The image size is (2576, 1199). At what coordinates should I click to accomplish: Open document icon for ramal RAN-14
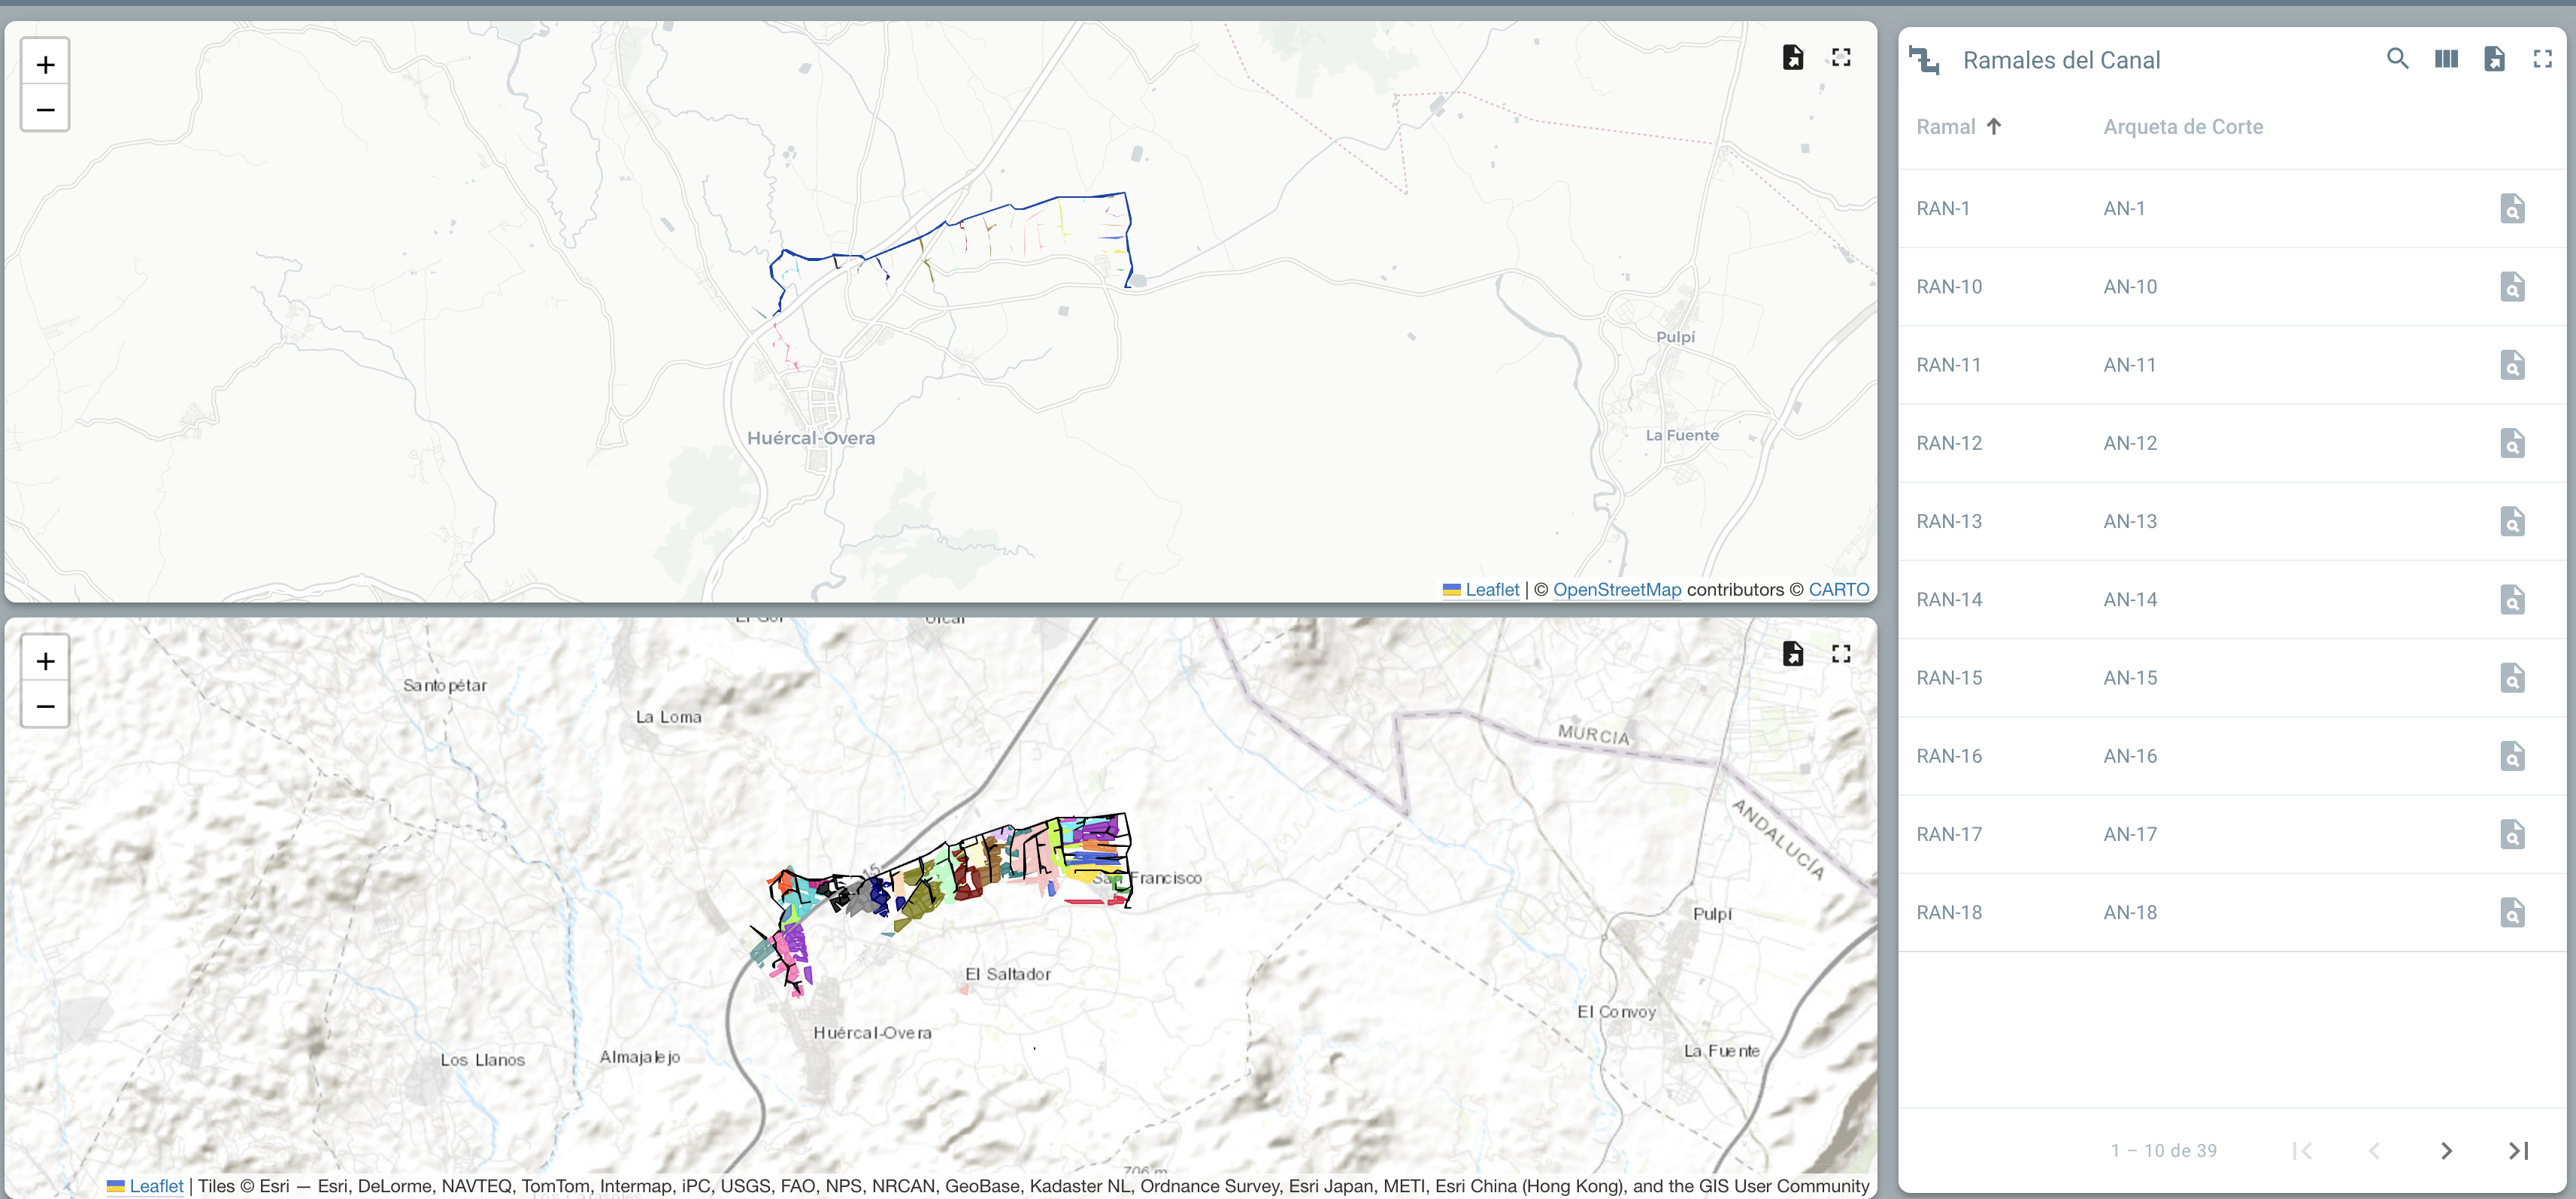point(2512,599)
